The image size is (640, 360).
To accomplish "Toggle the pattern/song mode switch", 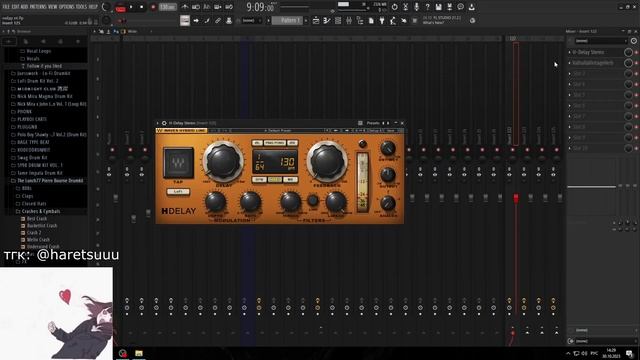I will (120, 7).
